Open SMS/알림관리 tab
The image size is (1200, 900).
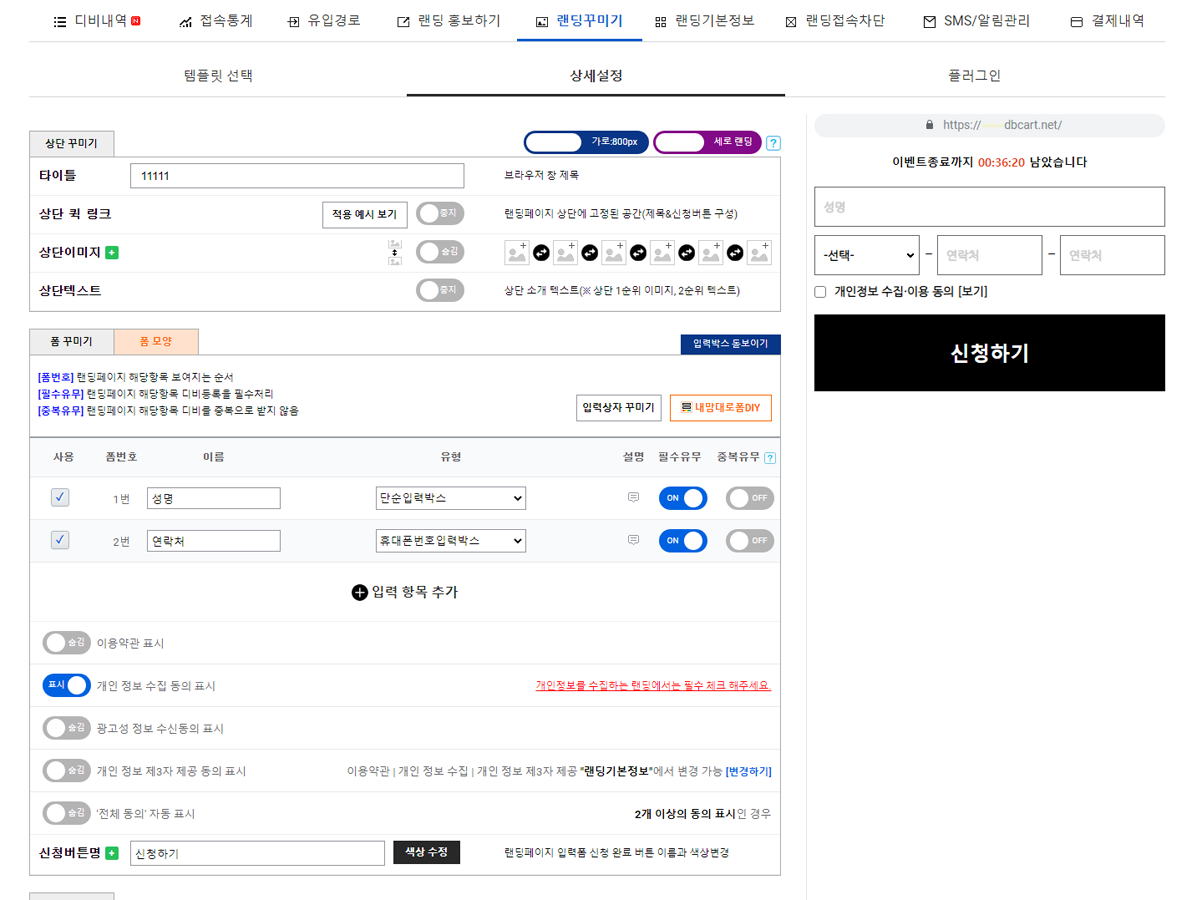pyautogui.click(x=976, y=21)
